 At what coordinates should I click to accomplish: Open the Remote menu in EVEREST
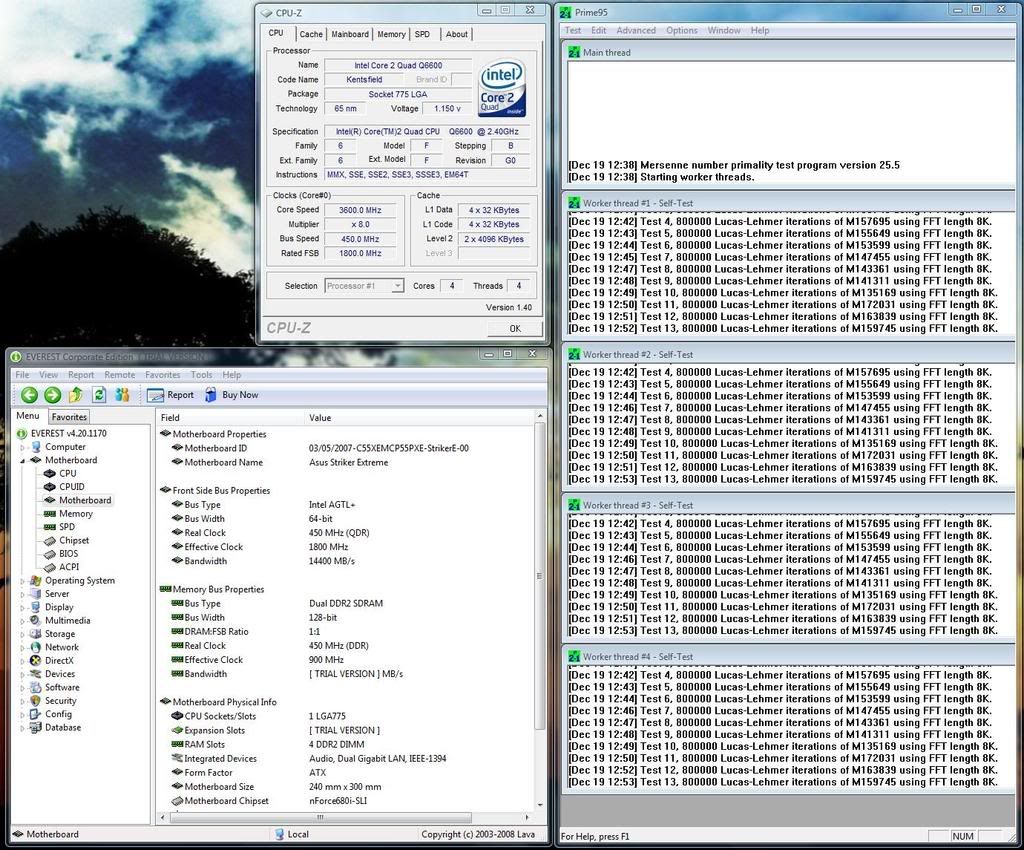(120, 375)
